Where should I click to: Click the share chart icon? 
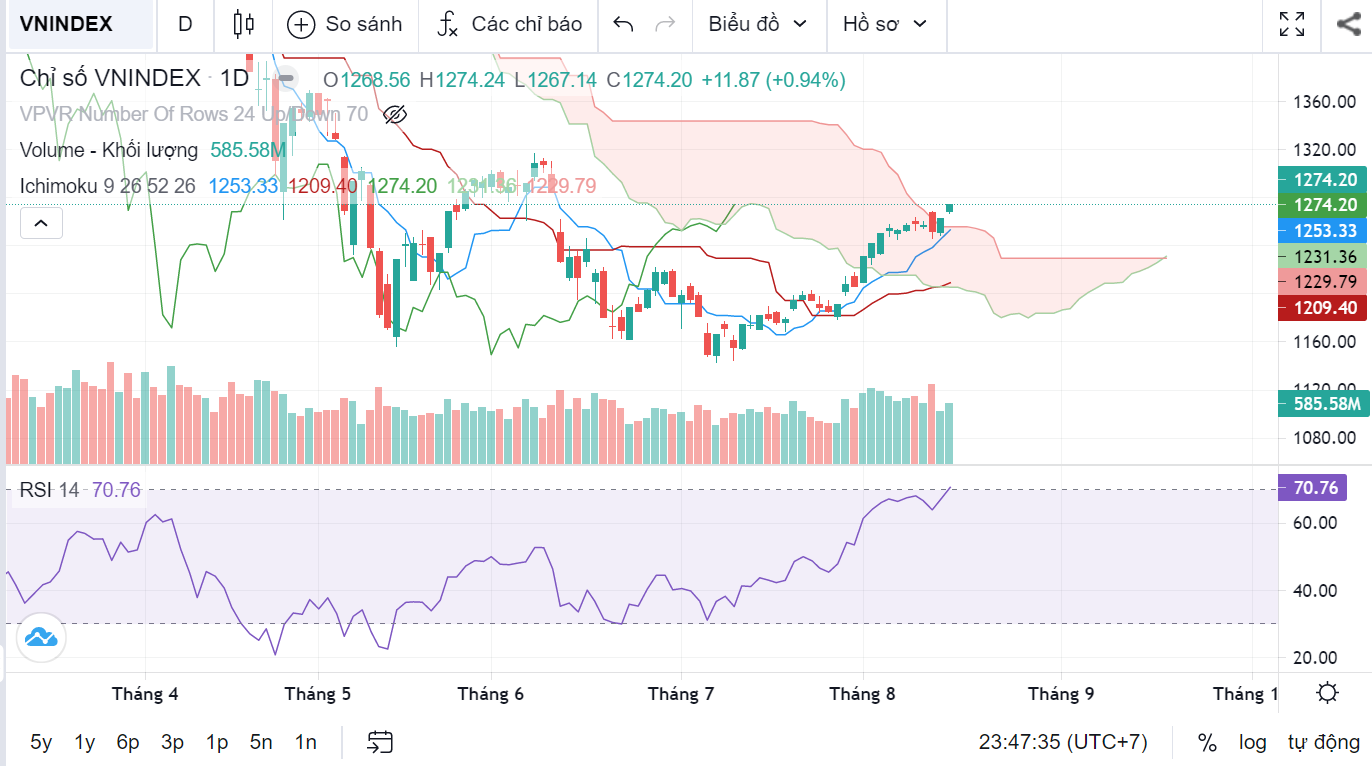1348,25
